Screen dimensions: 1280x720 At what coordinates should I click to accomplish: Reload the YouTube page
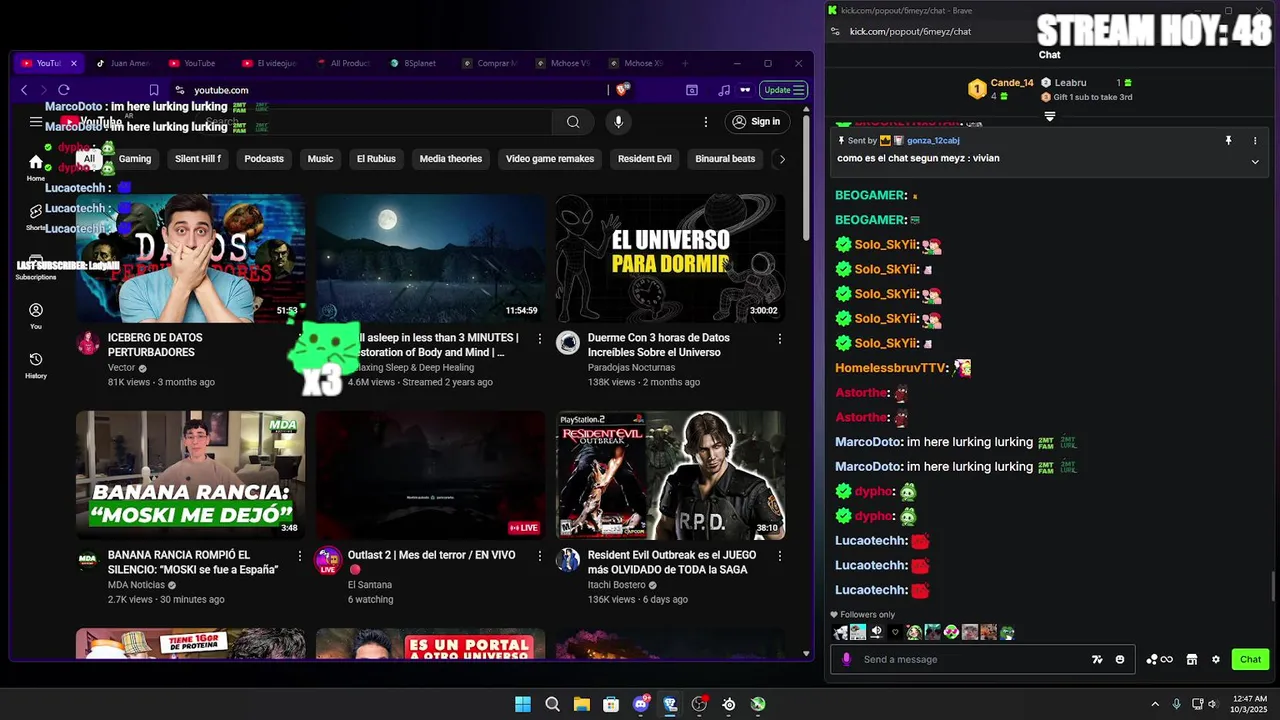pyautogui.click(x=63, y=90)
